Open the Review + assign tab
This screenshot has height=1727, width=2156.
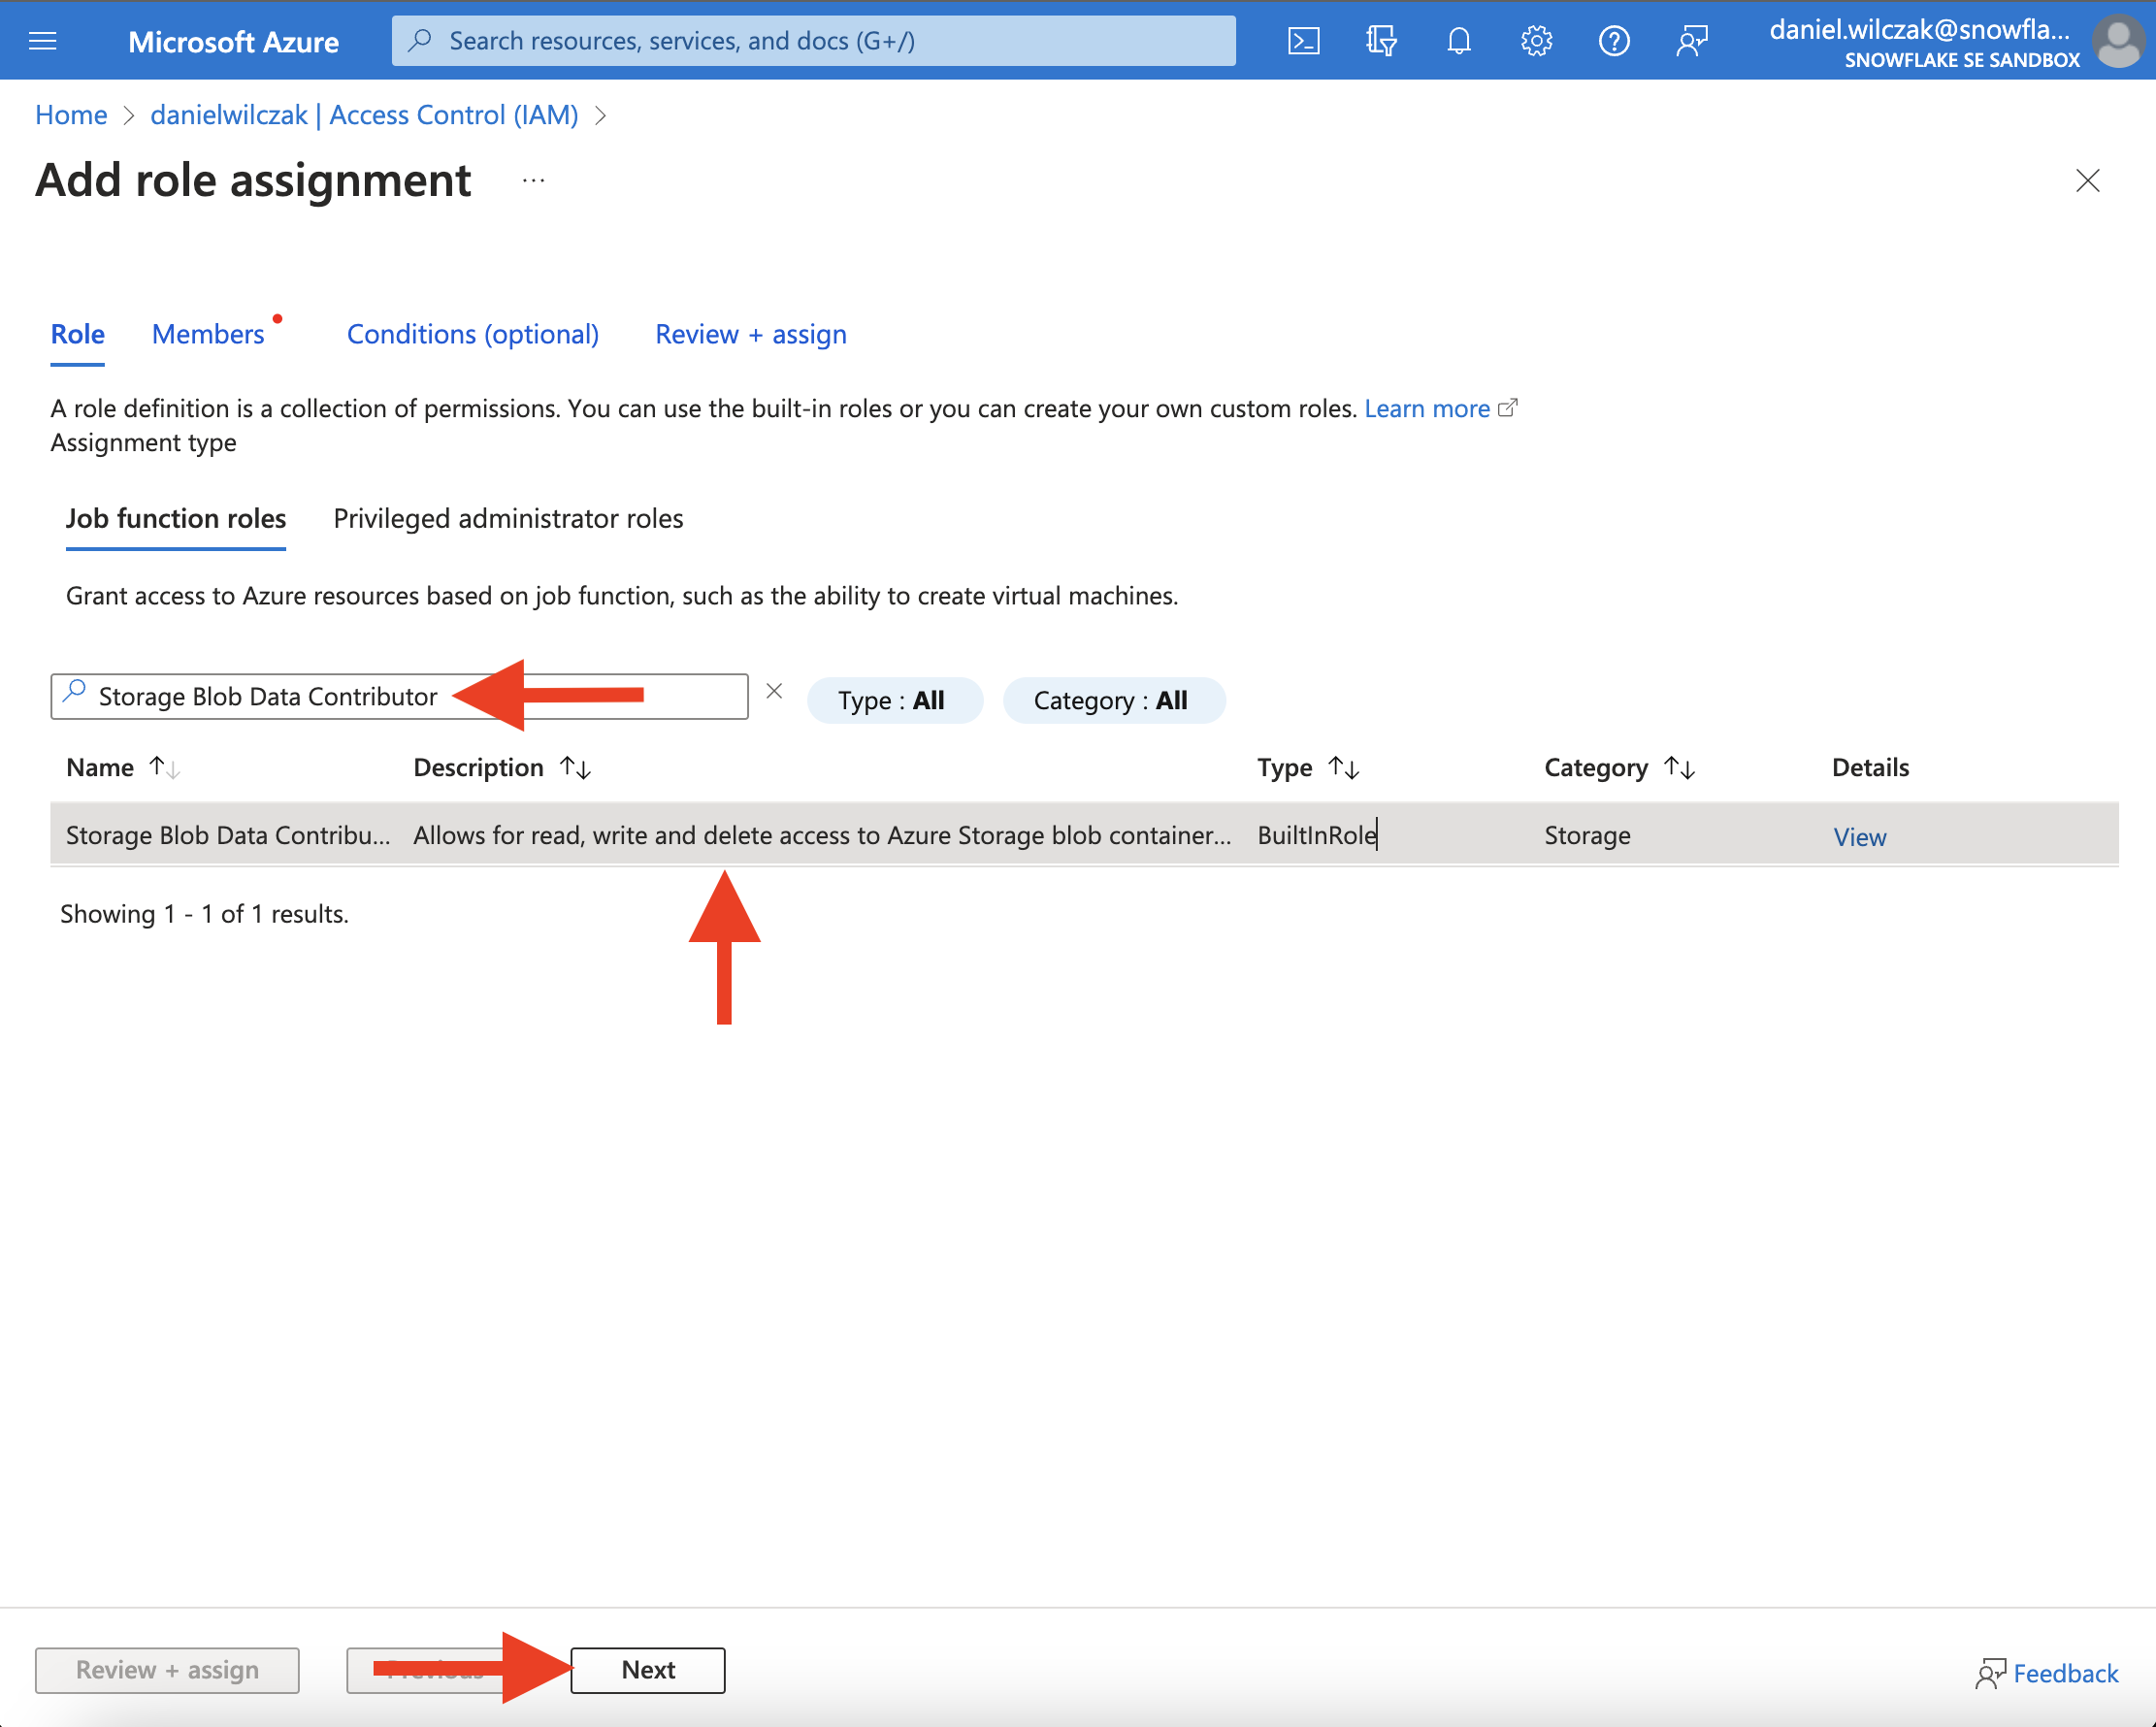tap(751, 334)
